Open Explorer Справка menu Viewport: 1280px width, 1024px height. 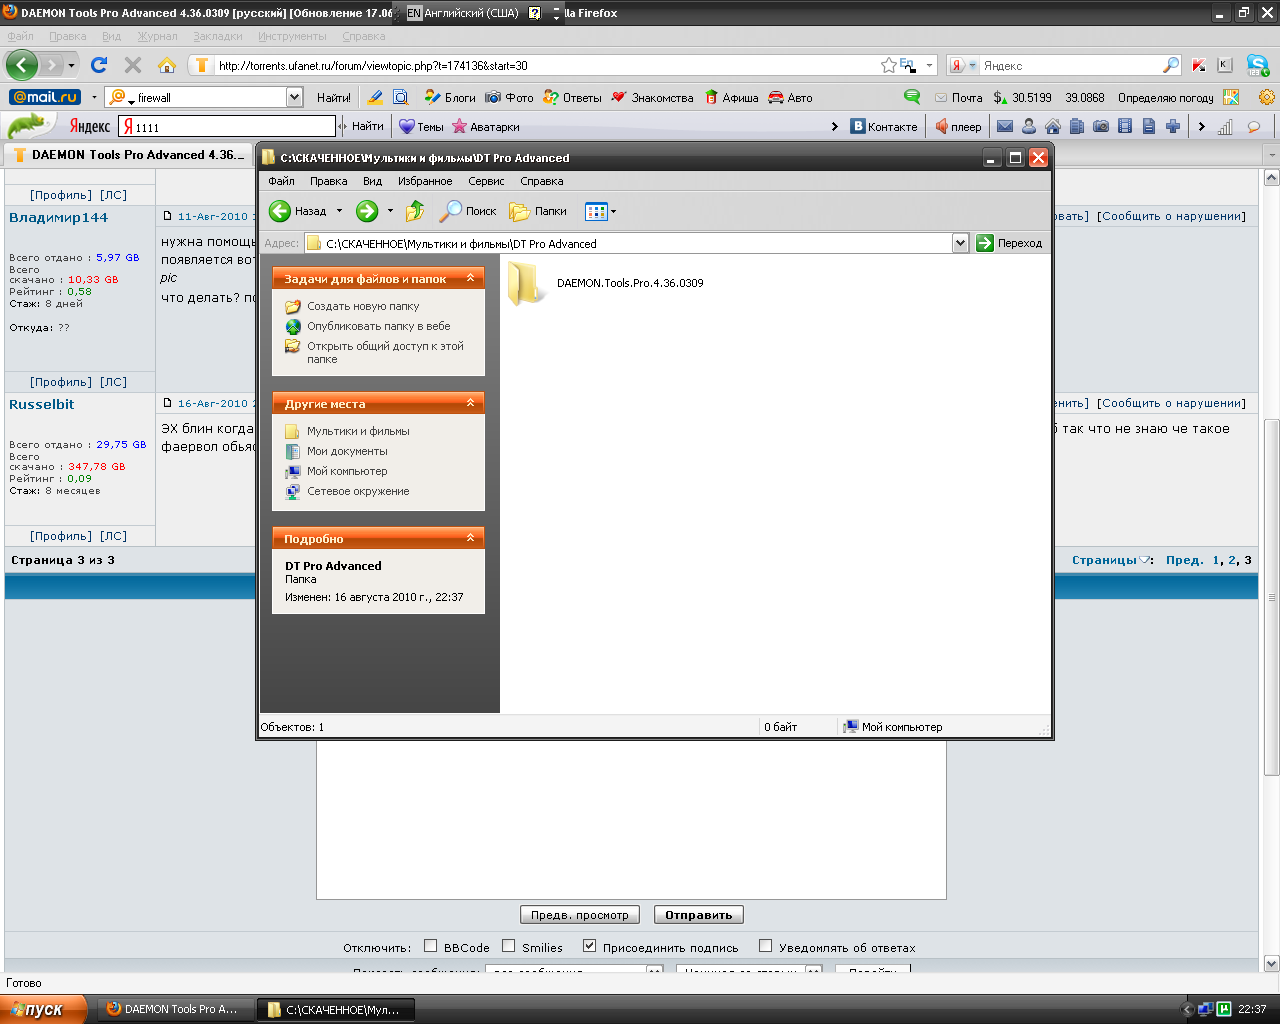point(541,181)
